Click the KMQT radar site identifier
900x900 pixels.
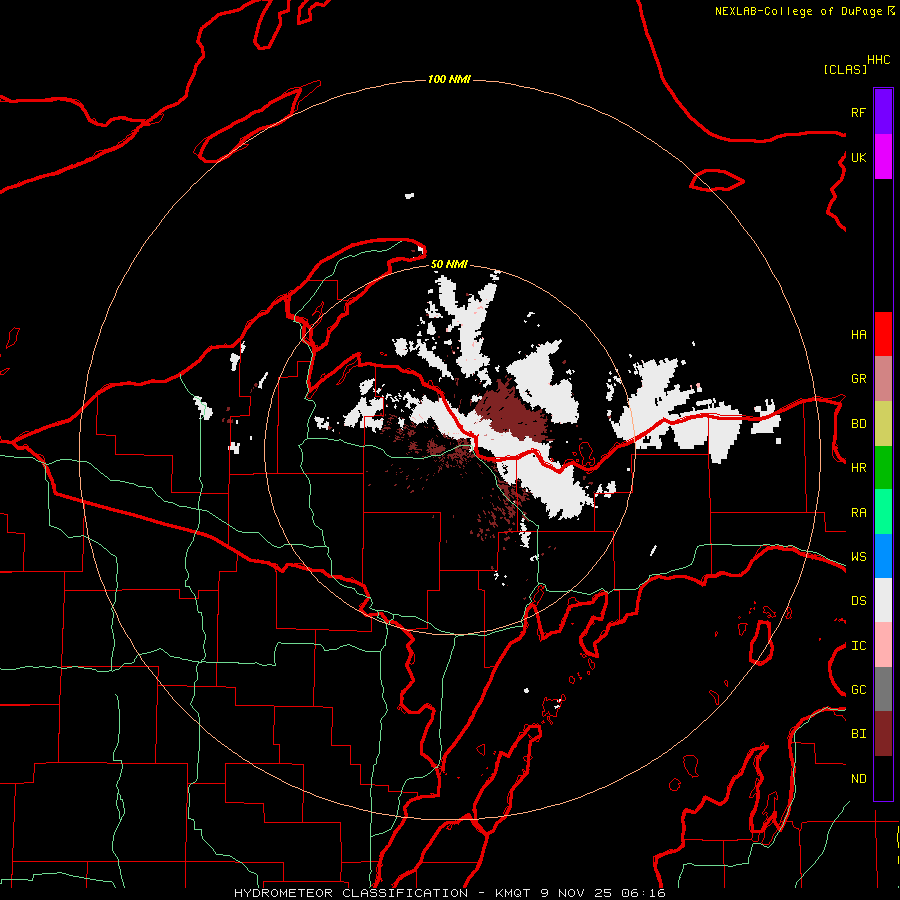(x=513, y=893)
